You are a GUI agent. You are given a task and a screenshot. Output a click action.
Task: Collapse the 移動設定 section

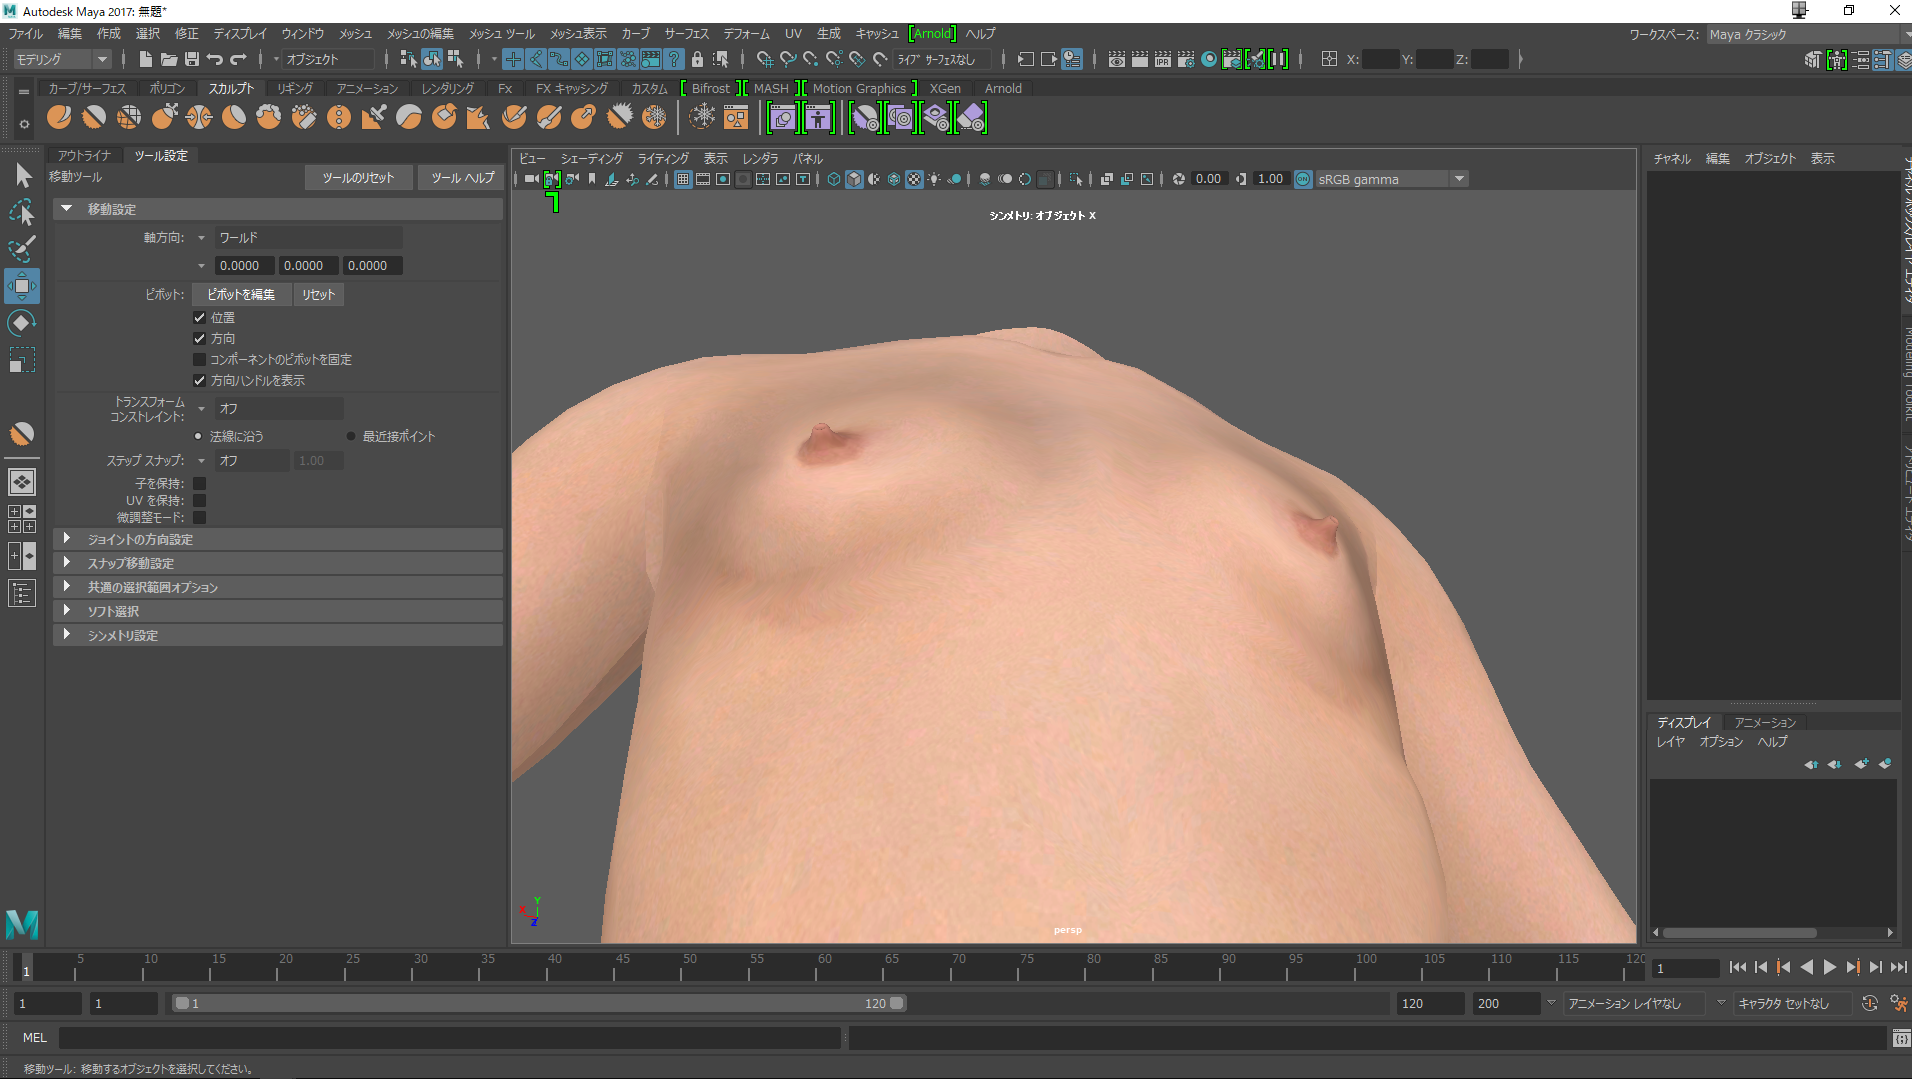(278, 209)
